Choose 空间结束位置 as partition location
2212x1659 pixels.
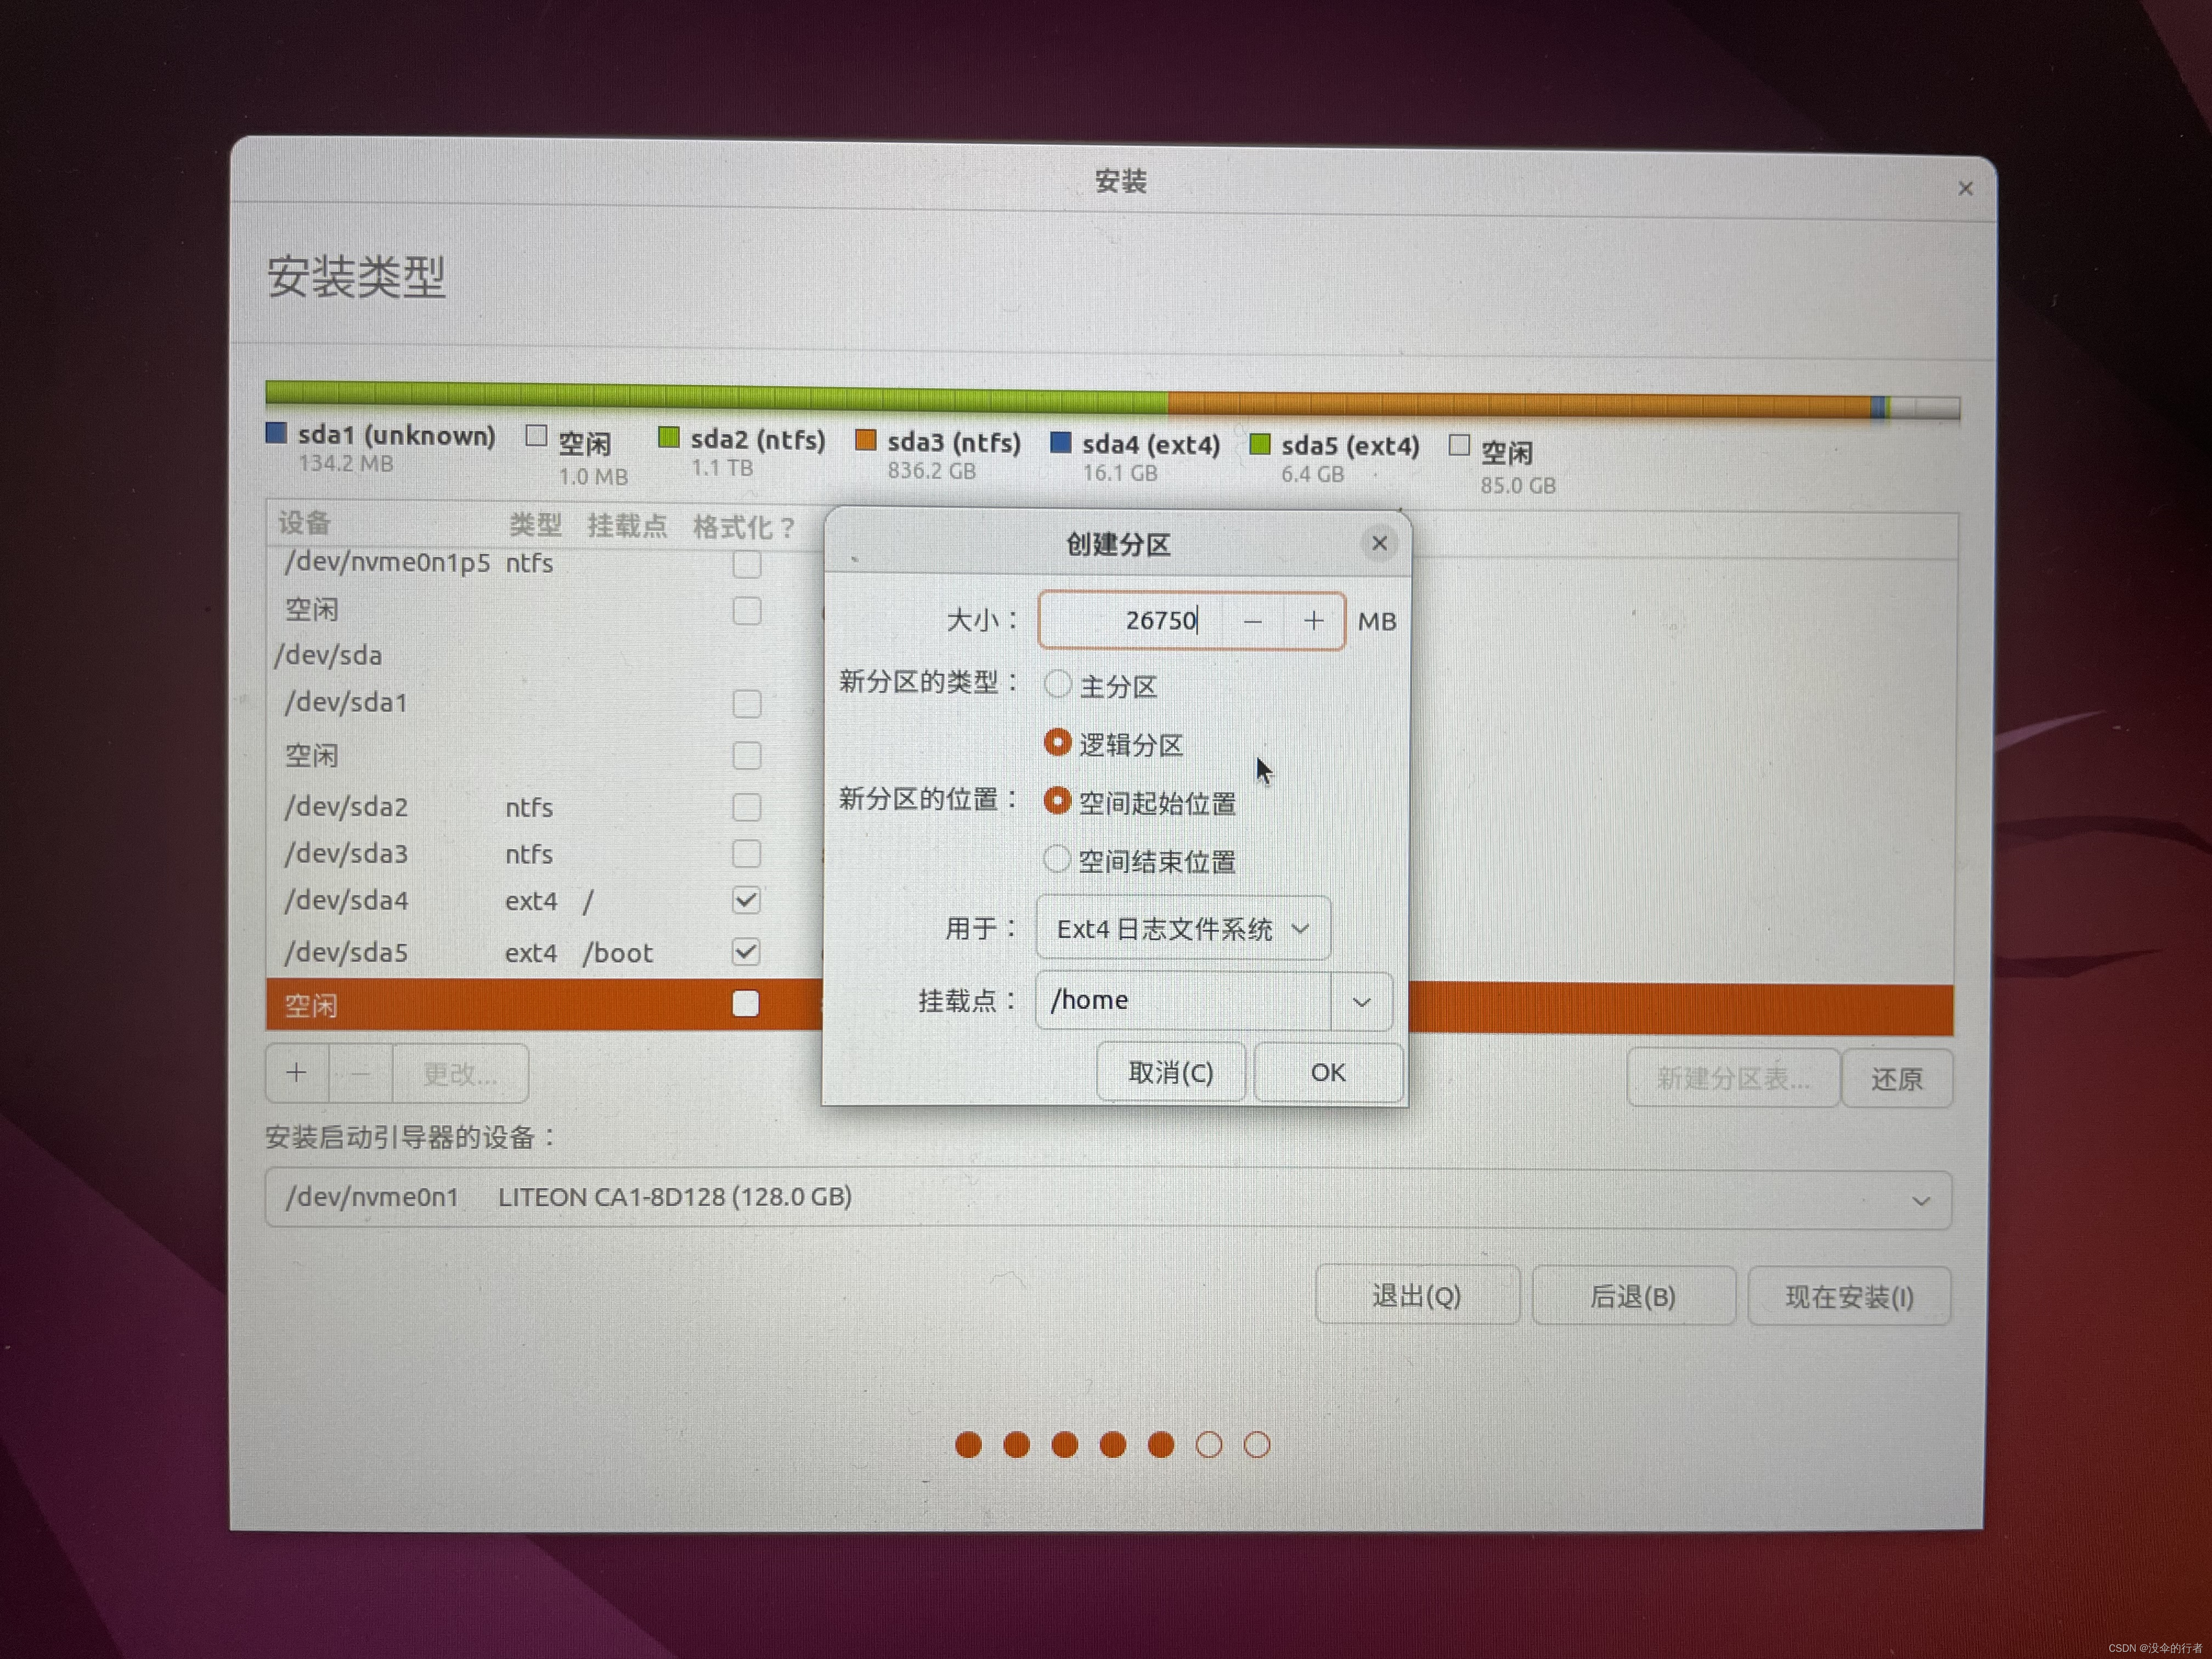[x=1057, y=859]
